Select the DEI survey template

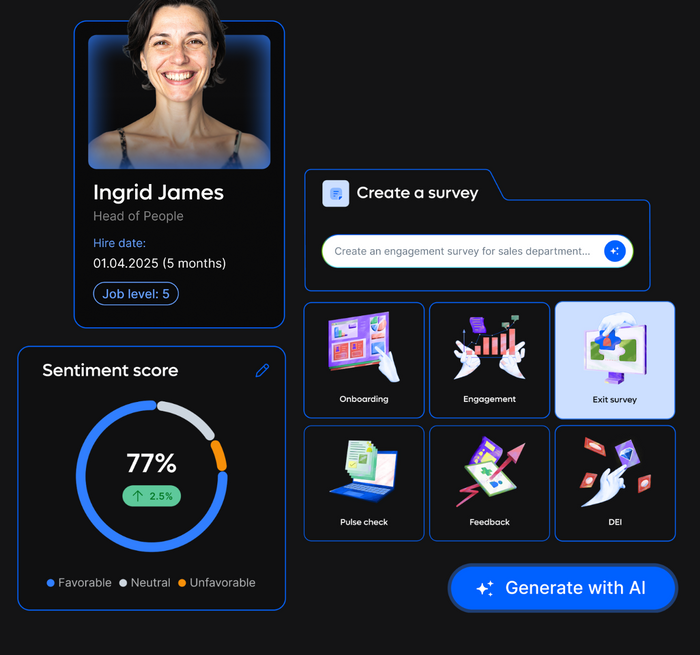tap(615, 483)
